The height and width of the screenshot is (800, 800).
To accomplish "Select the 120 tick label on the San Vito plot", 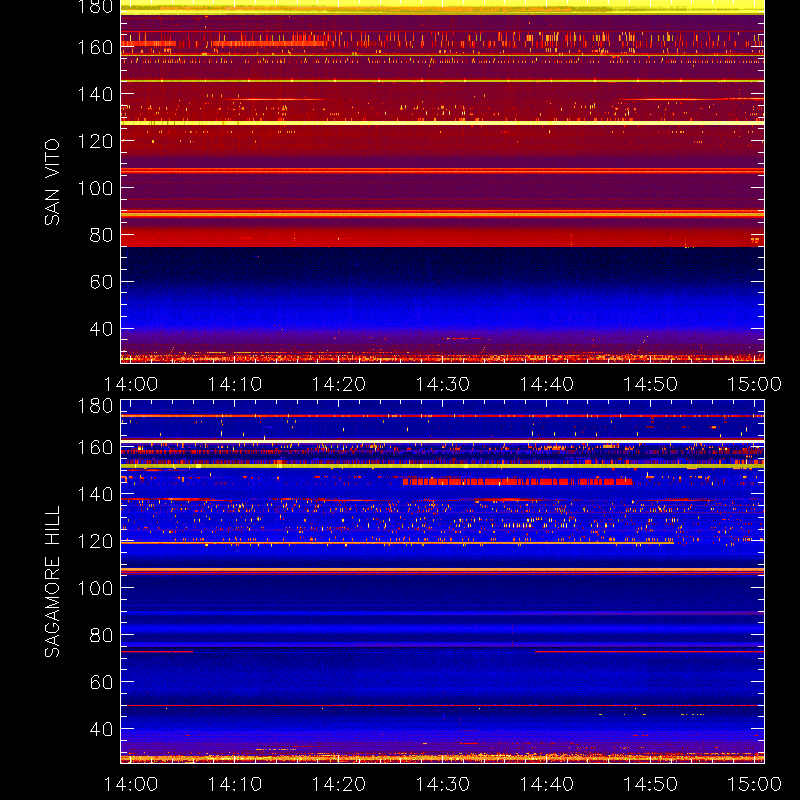I will click(95, 141).
